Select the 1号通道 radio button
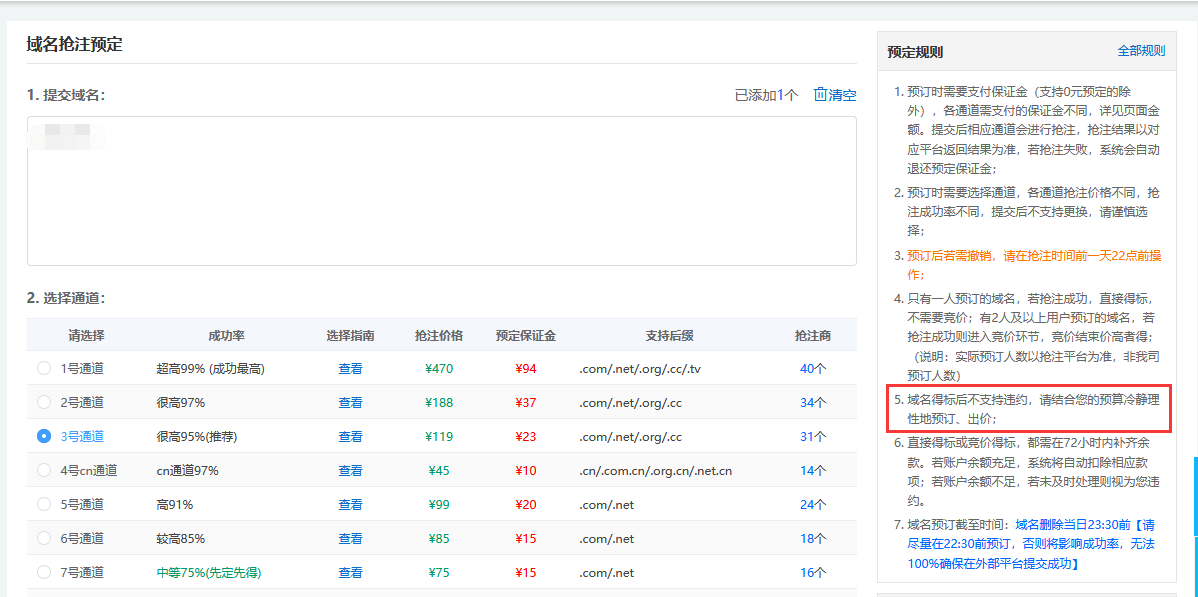The width and height of the screenshot is (1198, 597). (x=44, y=368)
